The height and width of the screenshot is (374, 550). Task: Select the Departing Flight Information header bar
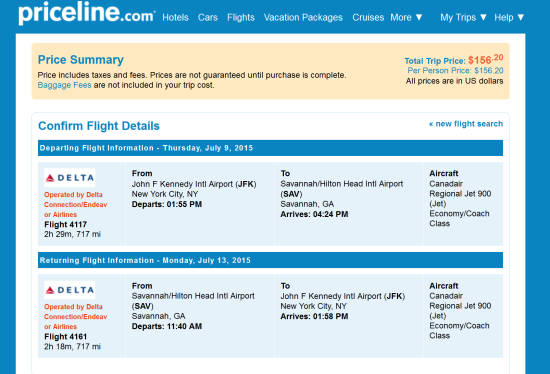(x=270, y=148)
